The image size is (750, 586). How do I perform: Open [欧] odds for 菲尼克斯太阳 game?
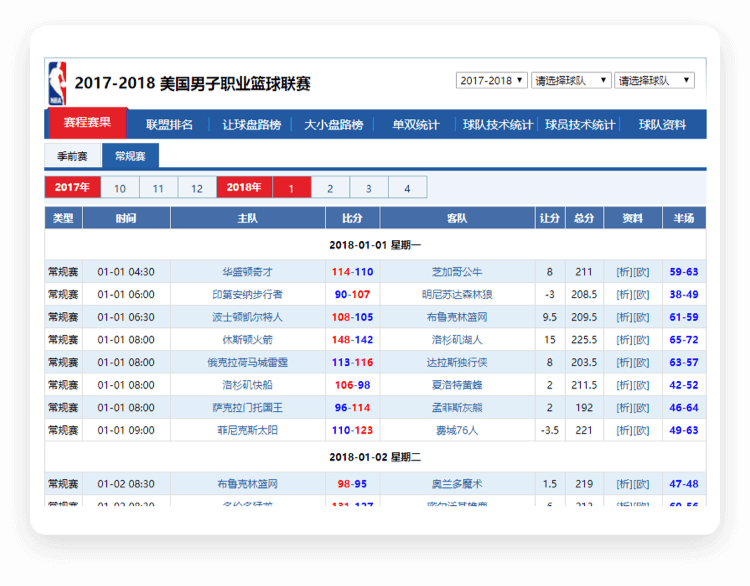click(641, 430)
